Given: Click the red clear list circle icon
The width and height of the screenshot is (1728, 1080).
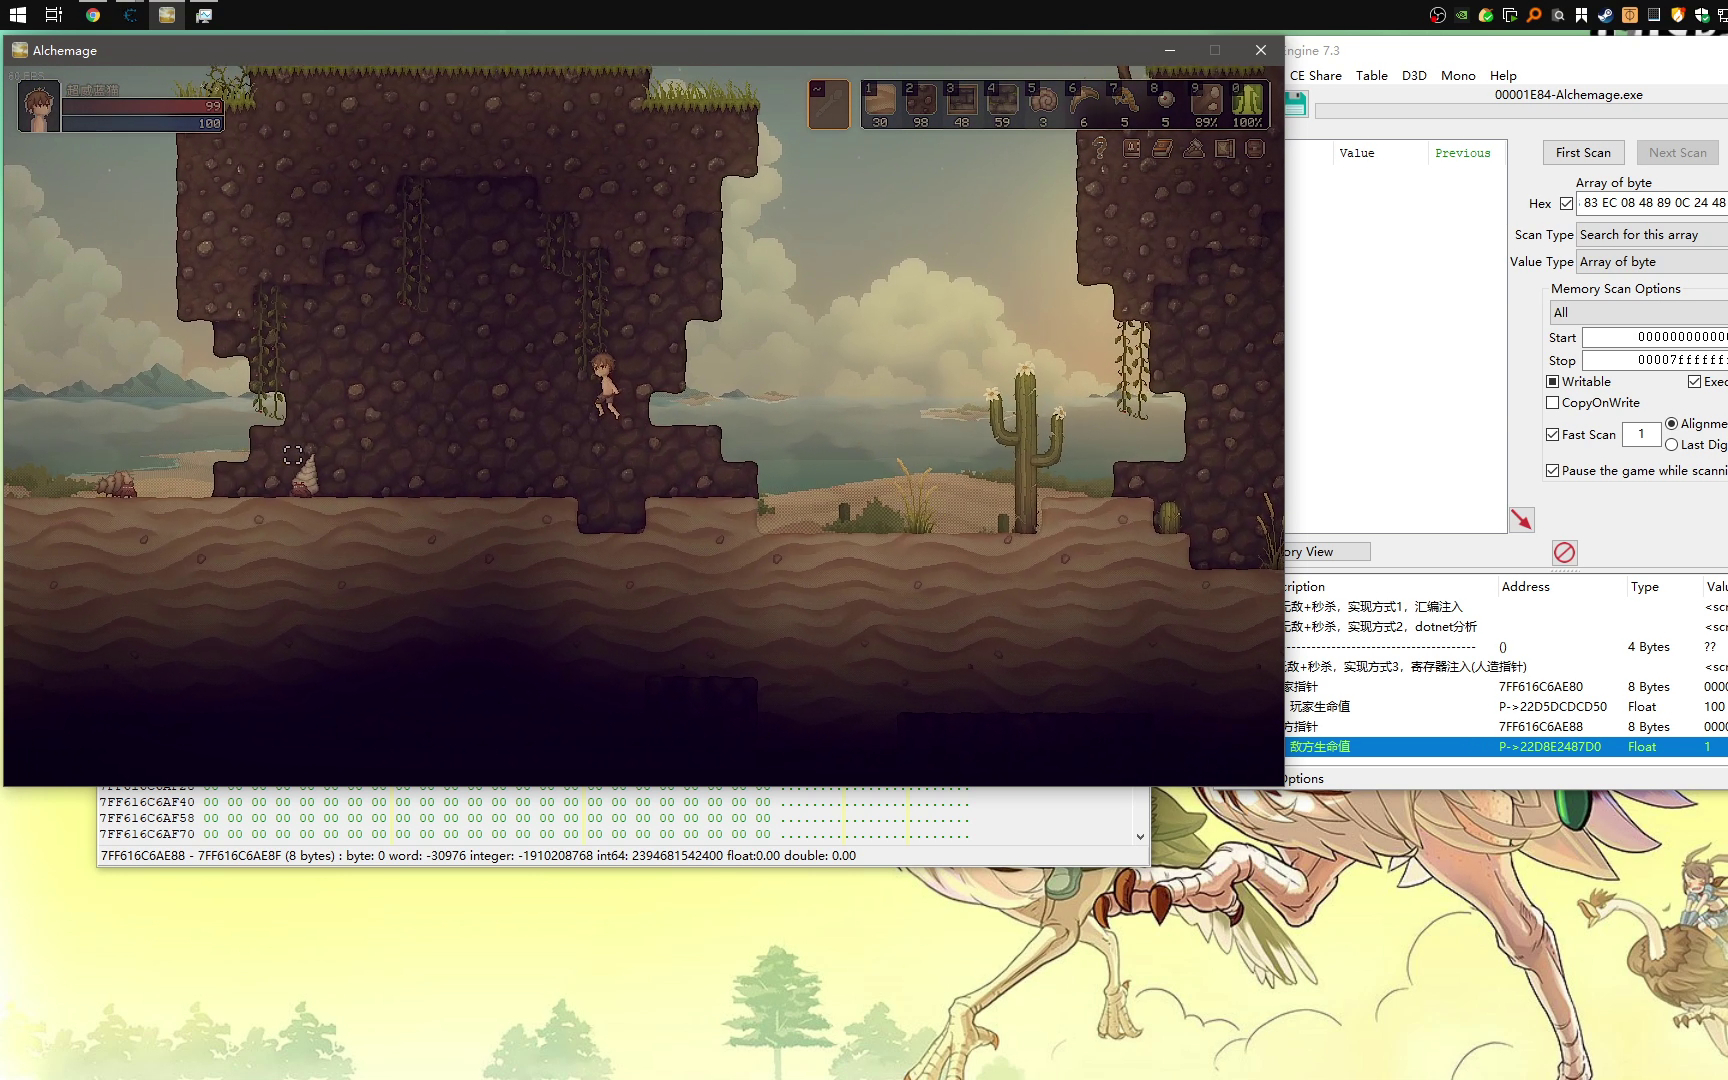Looking at the screenshot, I should (x=1565, y=552).
